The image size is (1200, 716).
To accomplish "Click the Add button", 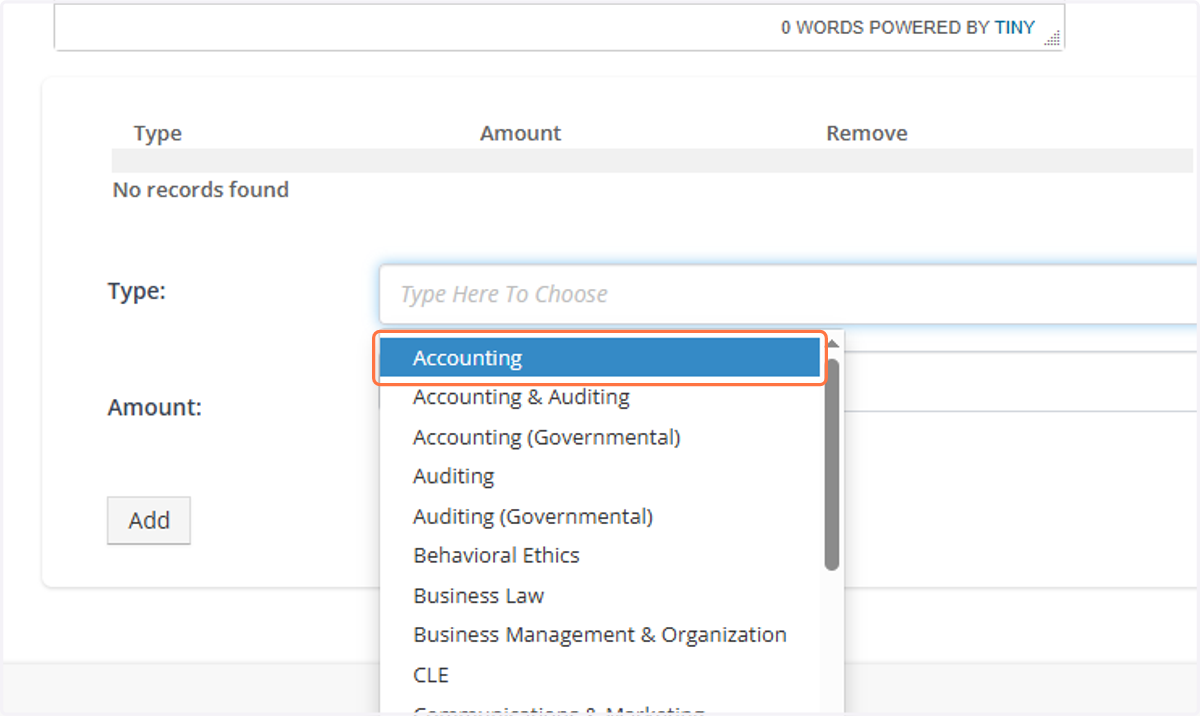I will [149, 520].
